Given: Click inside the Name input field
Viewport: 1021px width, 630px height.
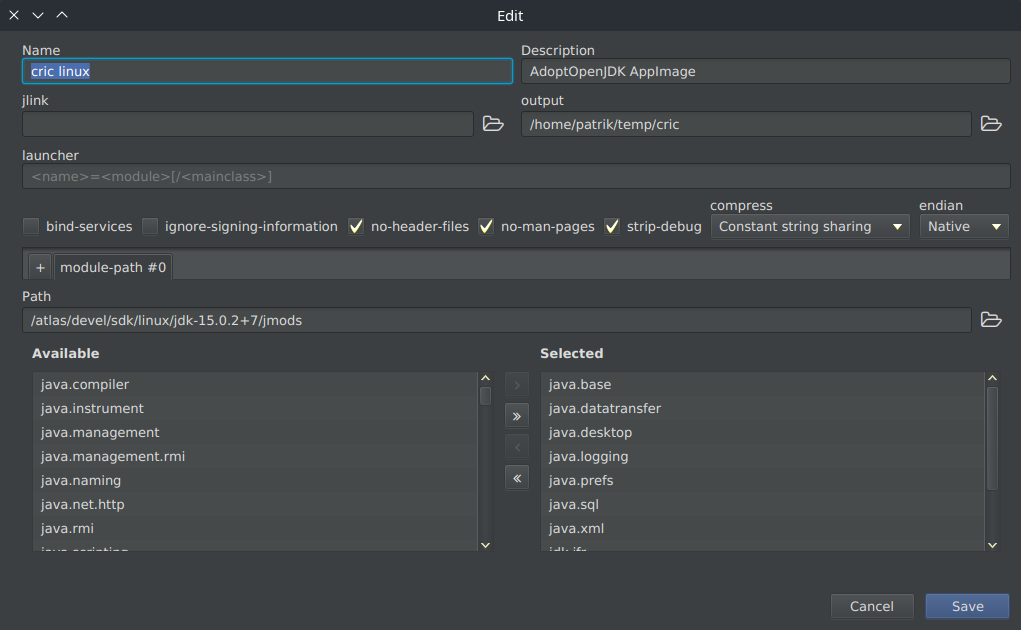Looking at the screenshot, I should coord(267,71).
